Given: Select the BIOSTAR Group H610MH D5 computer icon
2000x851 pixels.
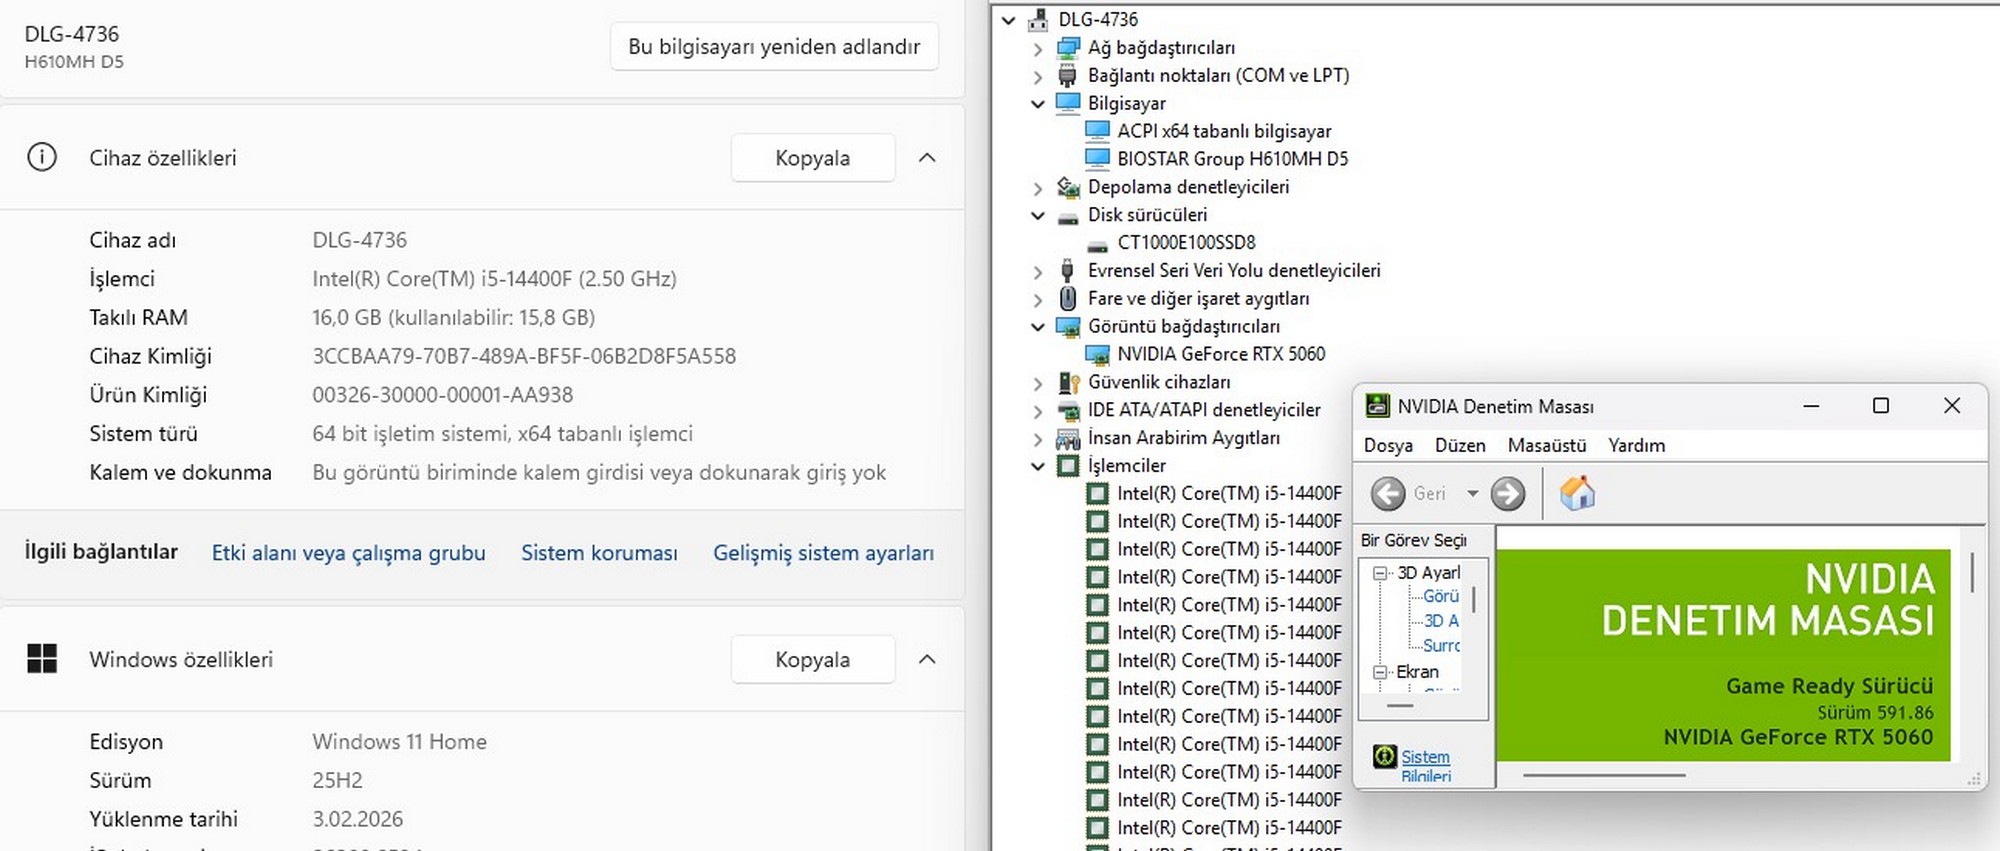Looking at the screenshot, I should coord(1097,159).
